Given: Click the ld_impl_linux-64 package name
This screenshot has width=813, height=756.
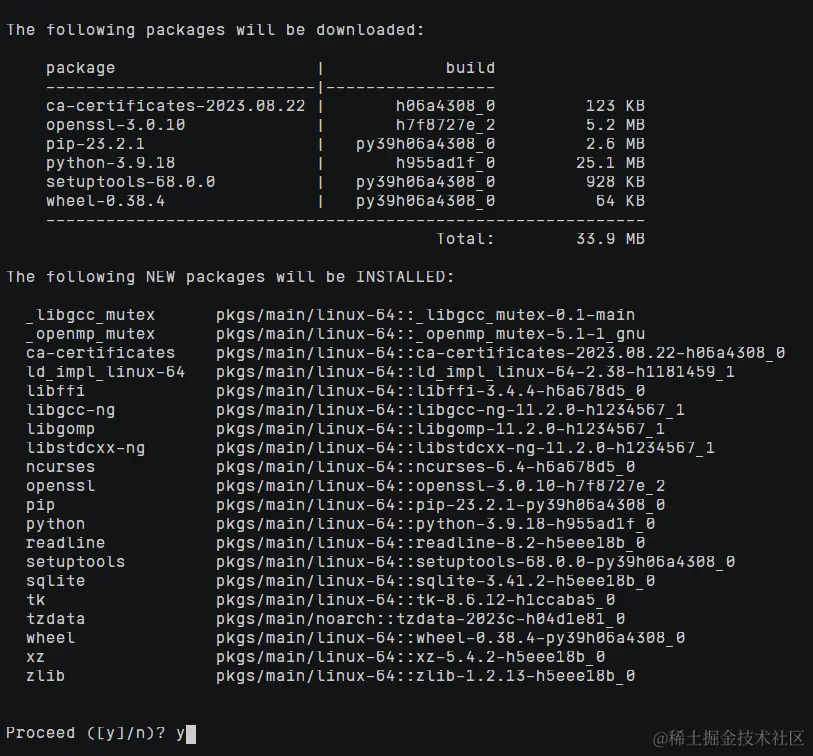Looking at the screenshot, I should coord(106,372).
